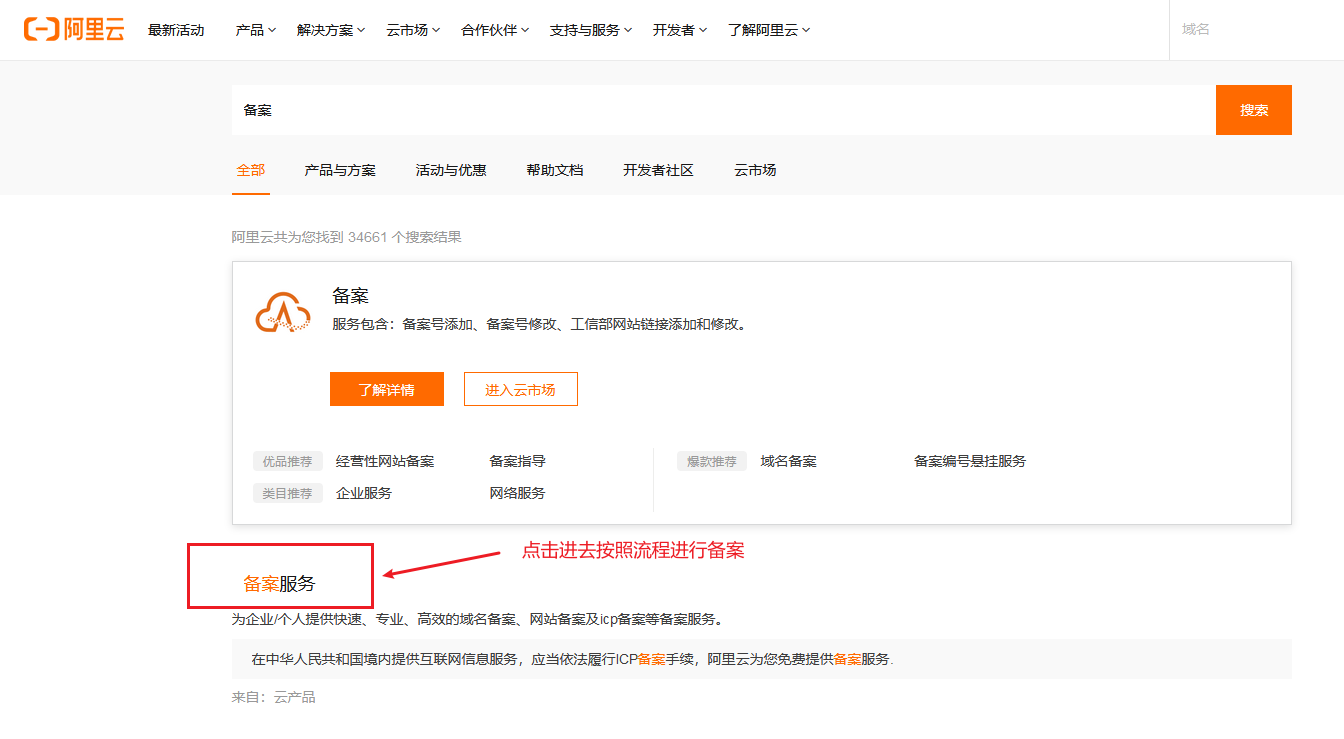Screen dimensions: 1344x739
Task: Click the orange 搜索 button
Action: tap(1253, 110)
